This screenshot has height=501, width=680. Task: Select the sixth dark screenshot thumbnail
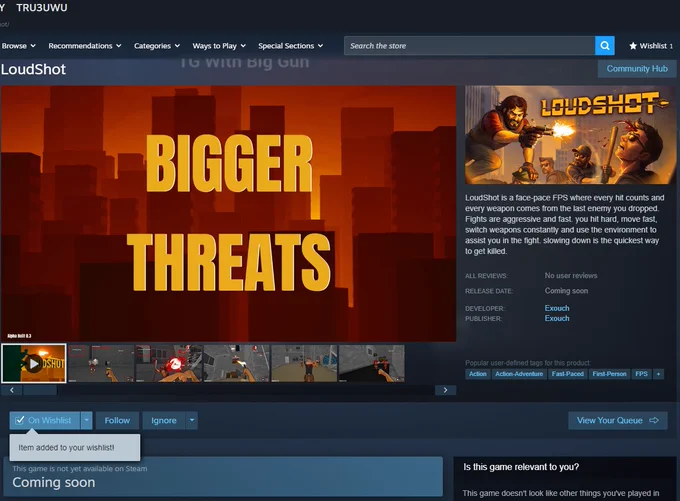tap(372, 363)
